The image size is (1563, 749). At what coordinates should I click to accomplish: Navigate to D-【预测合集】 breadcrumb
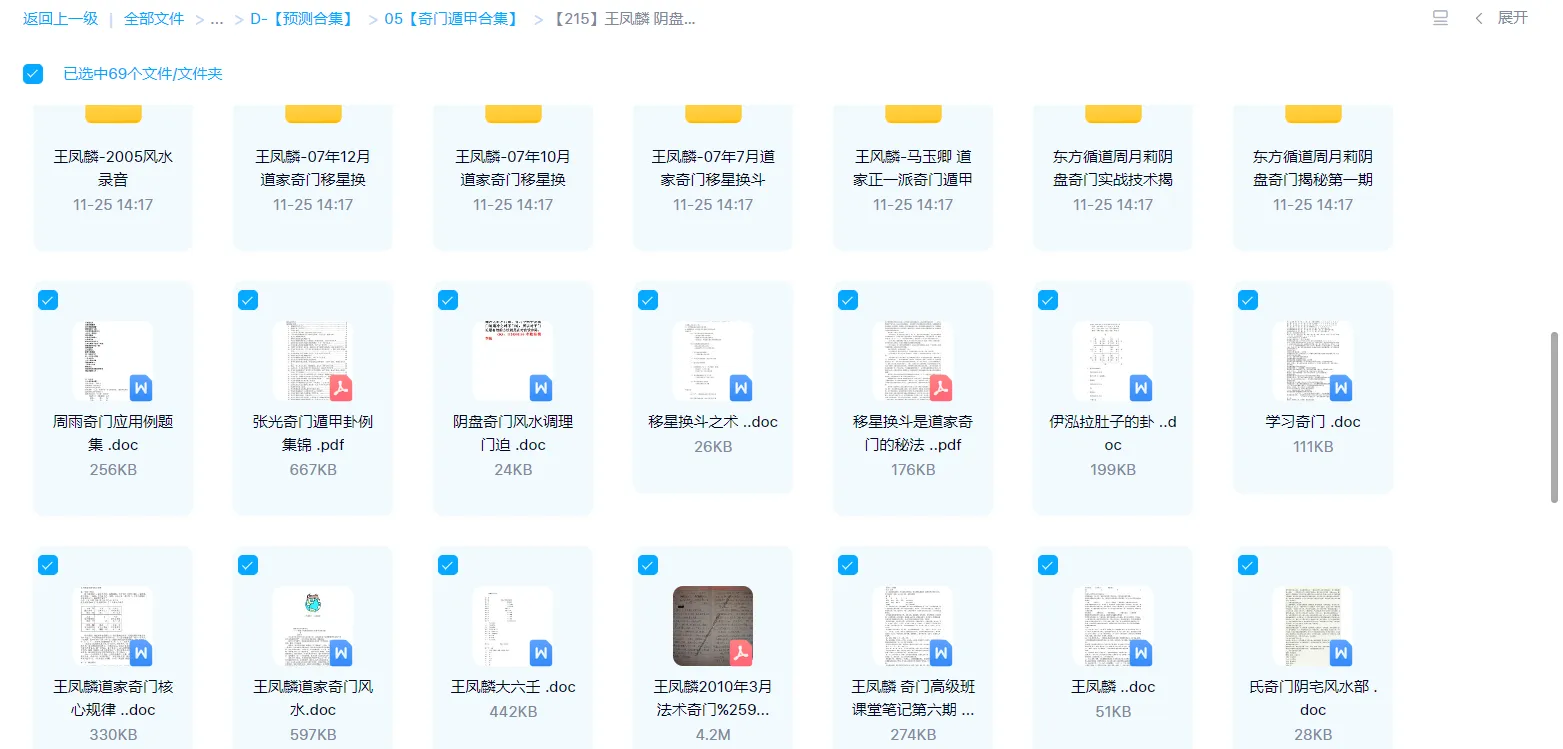[304, 19]
